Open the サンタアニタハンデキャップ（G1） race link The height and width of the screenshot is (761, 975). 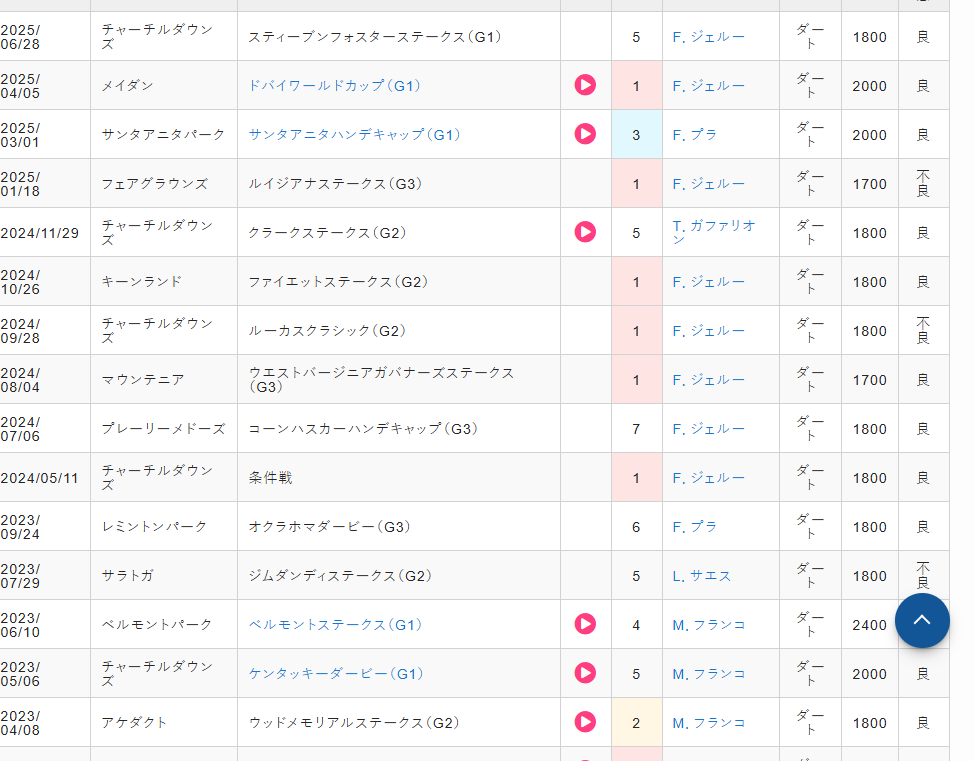click(355, 135)
